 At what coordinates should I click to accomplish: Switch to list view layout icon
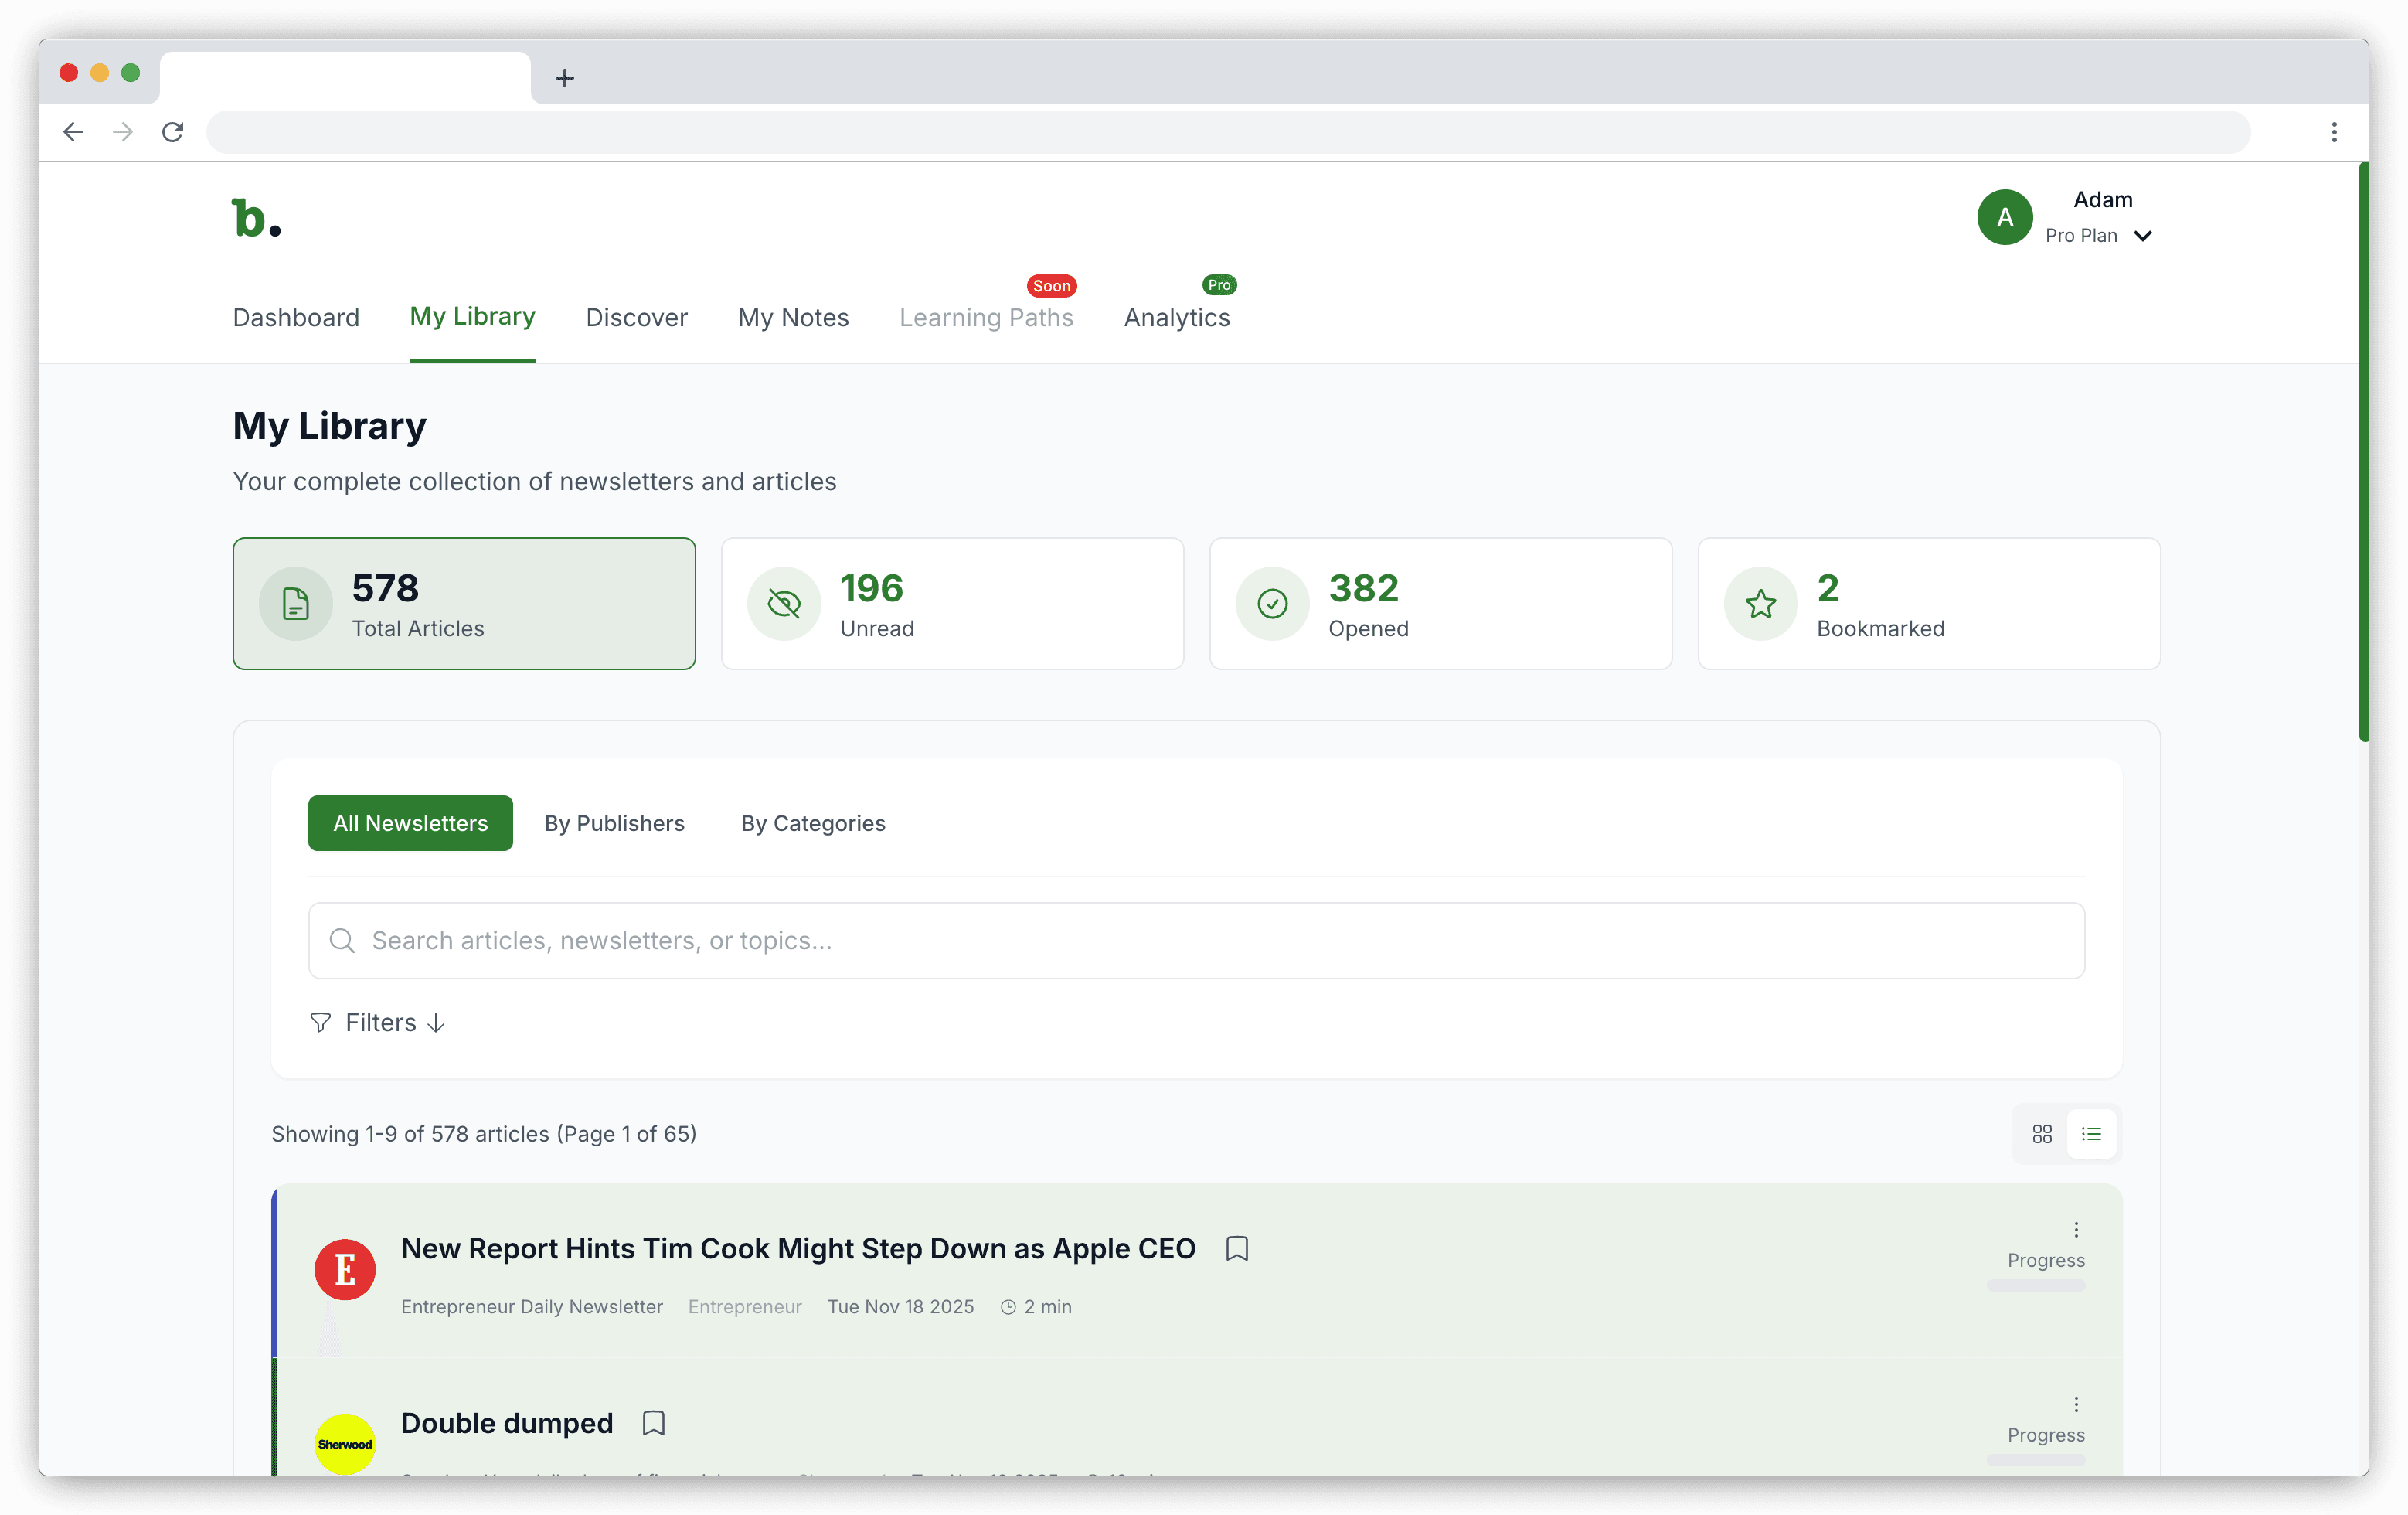click(2090, 1134)
